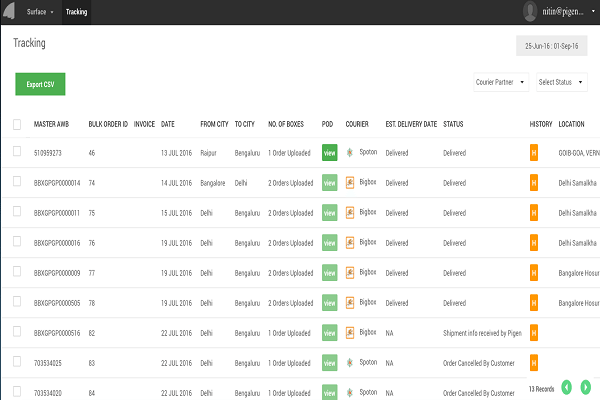Click Spoton courier icon for order 510999273
600x400 pixels.
click(x=350, y=153)
